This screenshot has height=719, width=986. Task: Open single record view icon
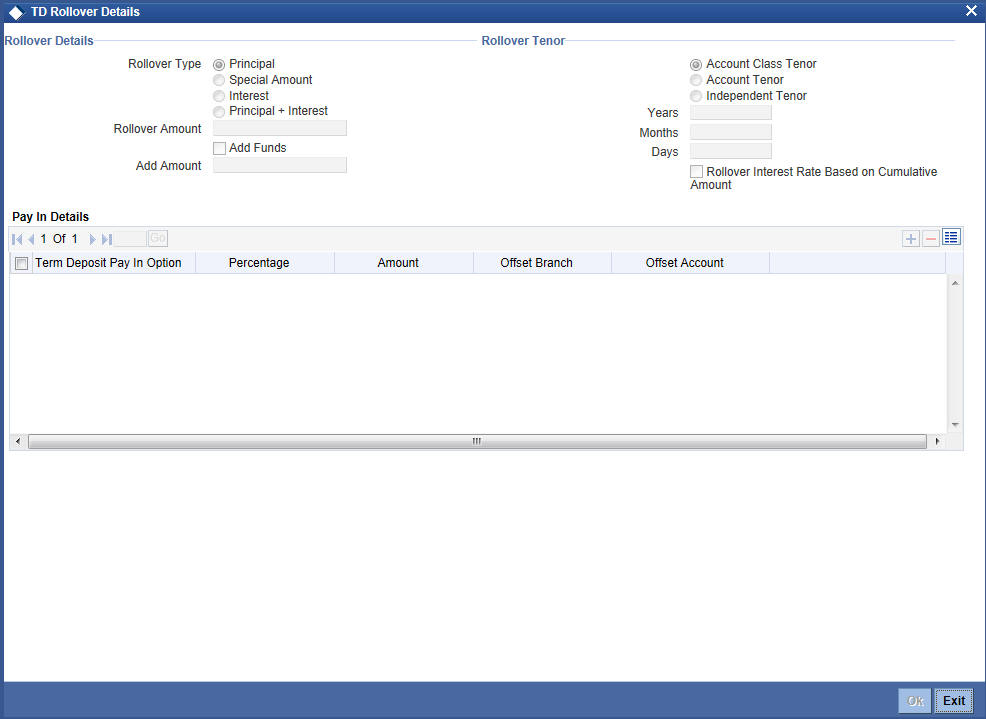coord(951,237)
